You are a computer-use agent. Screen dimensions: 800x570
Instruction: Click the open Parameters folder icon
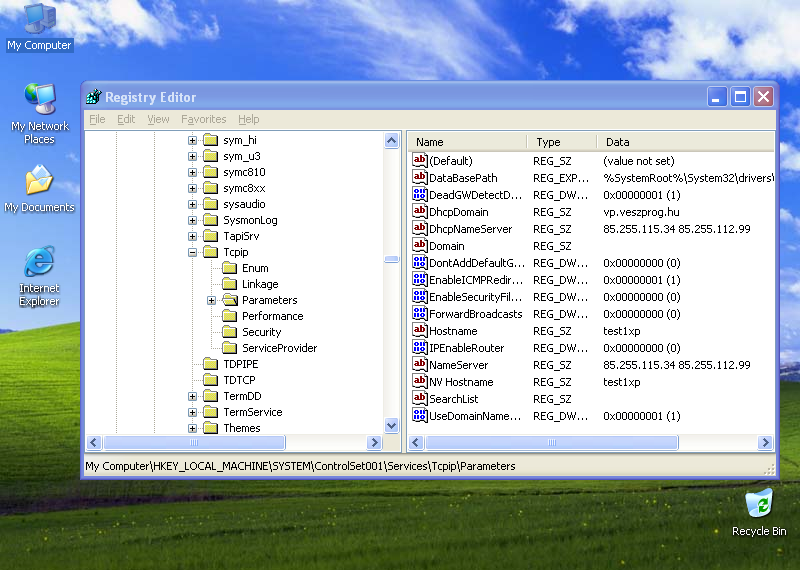tap(230, 300)
